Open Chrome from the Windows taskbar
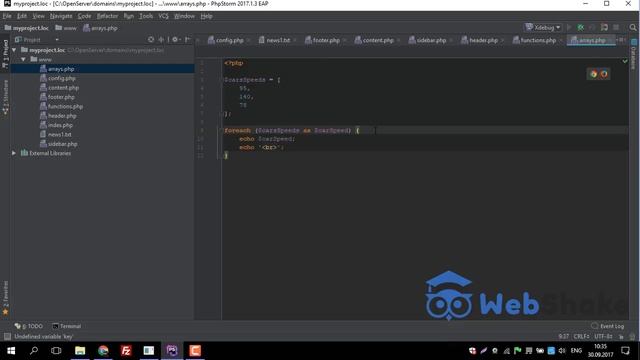 coord(103,351)
